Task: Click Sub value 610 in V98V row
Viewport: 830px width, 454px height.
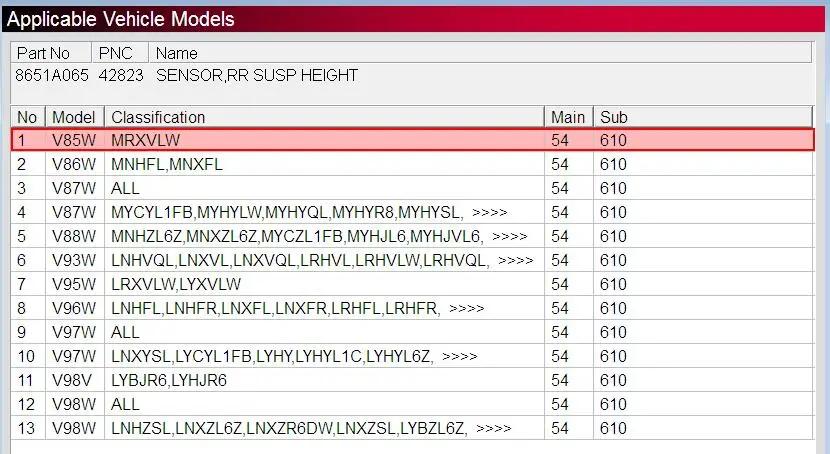Action: click(613, 380)
